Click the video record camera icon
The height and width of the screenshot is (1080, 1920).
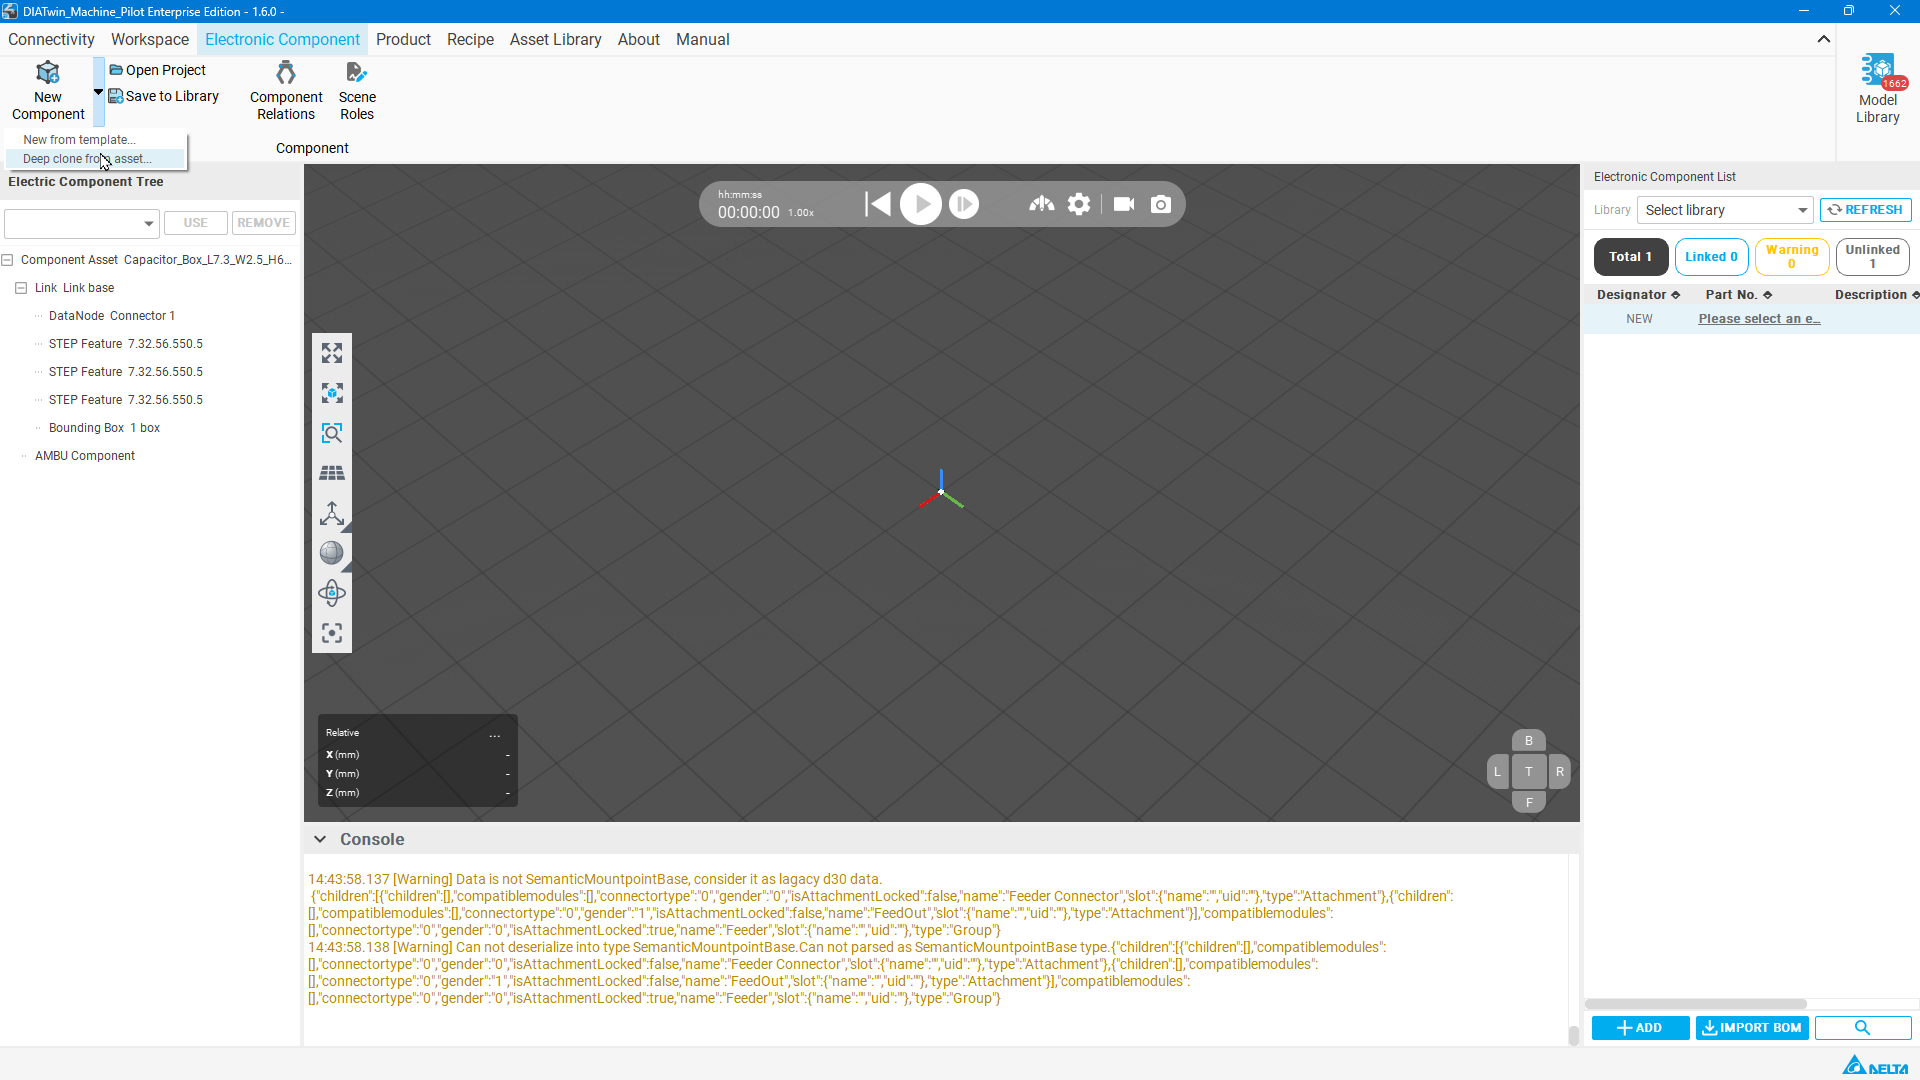point(1124,204)
